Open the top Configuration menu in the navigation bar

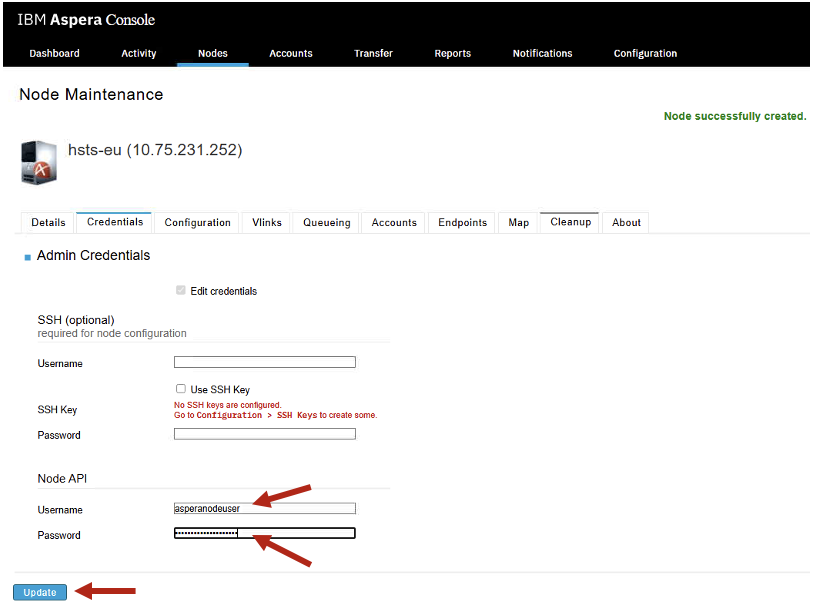pos(645,53)
